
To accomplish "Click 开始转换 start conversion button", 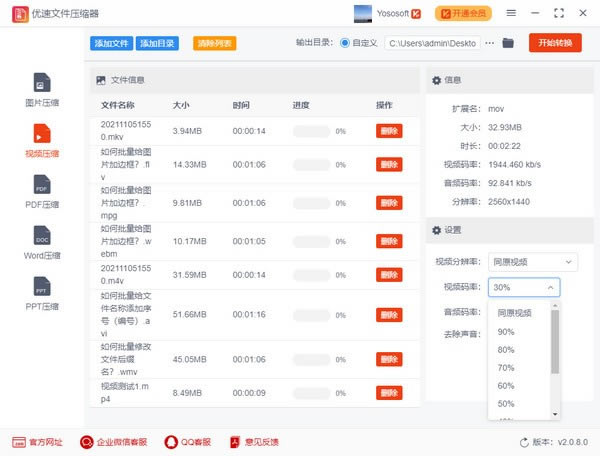I will 555,42.
